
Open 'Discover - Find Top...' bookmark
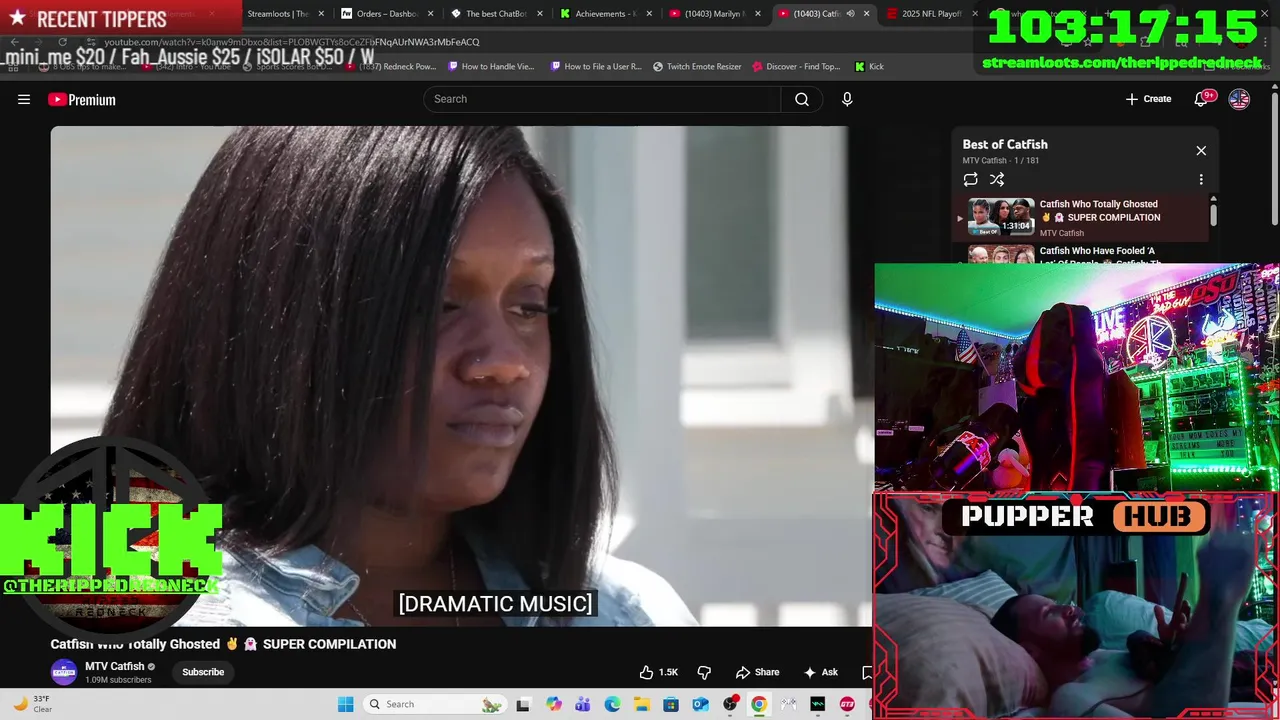796,66
